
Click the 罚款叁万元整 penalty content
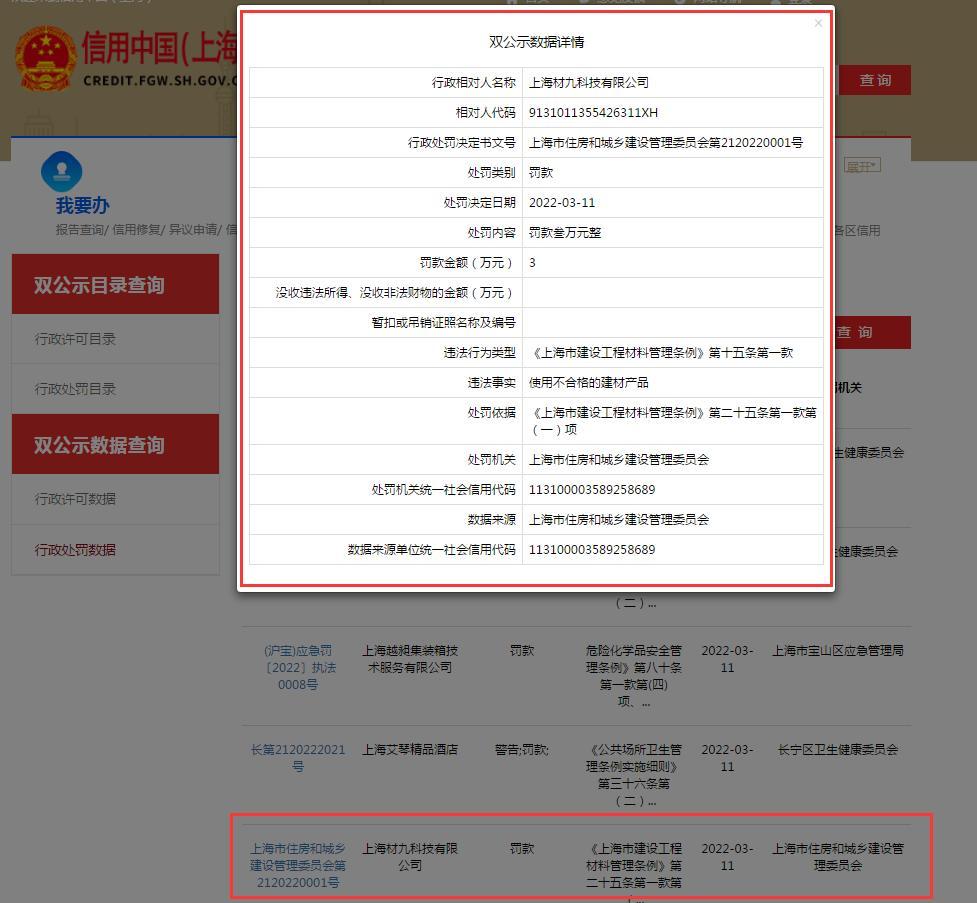(565, 232)
